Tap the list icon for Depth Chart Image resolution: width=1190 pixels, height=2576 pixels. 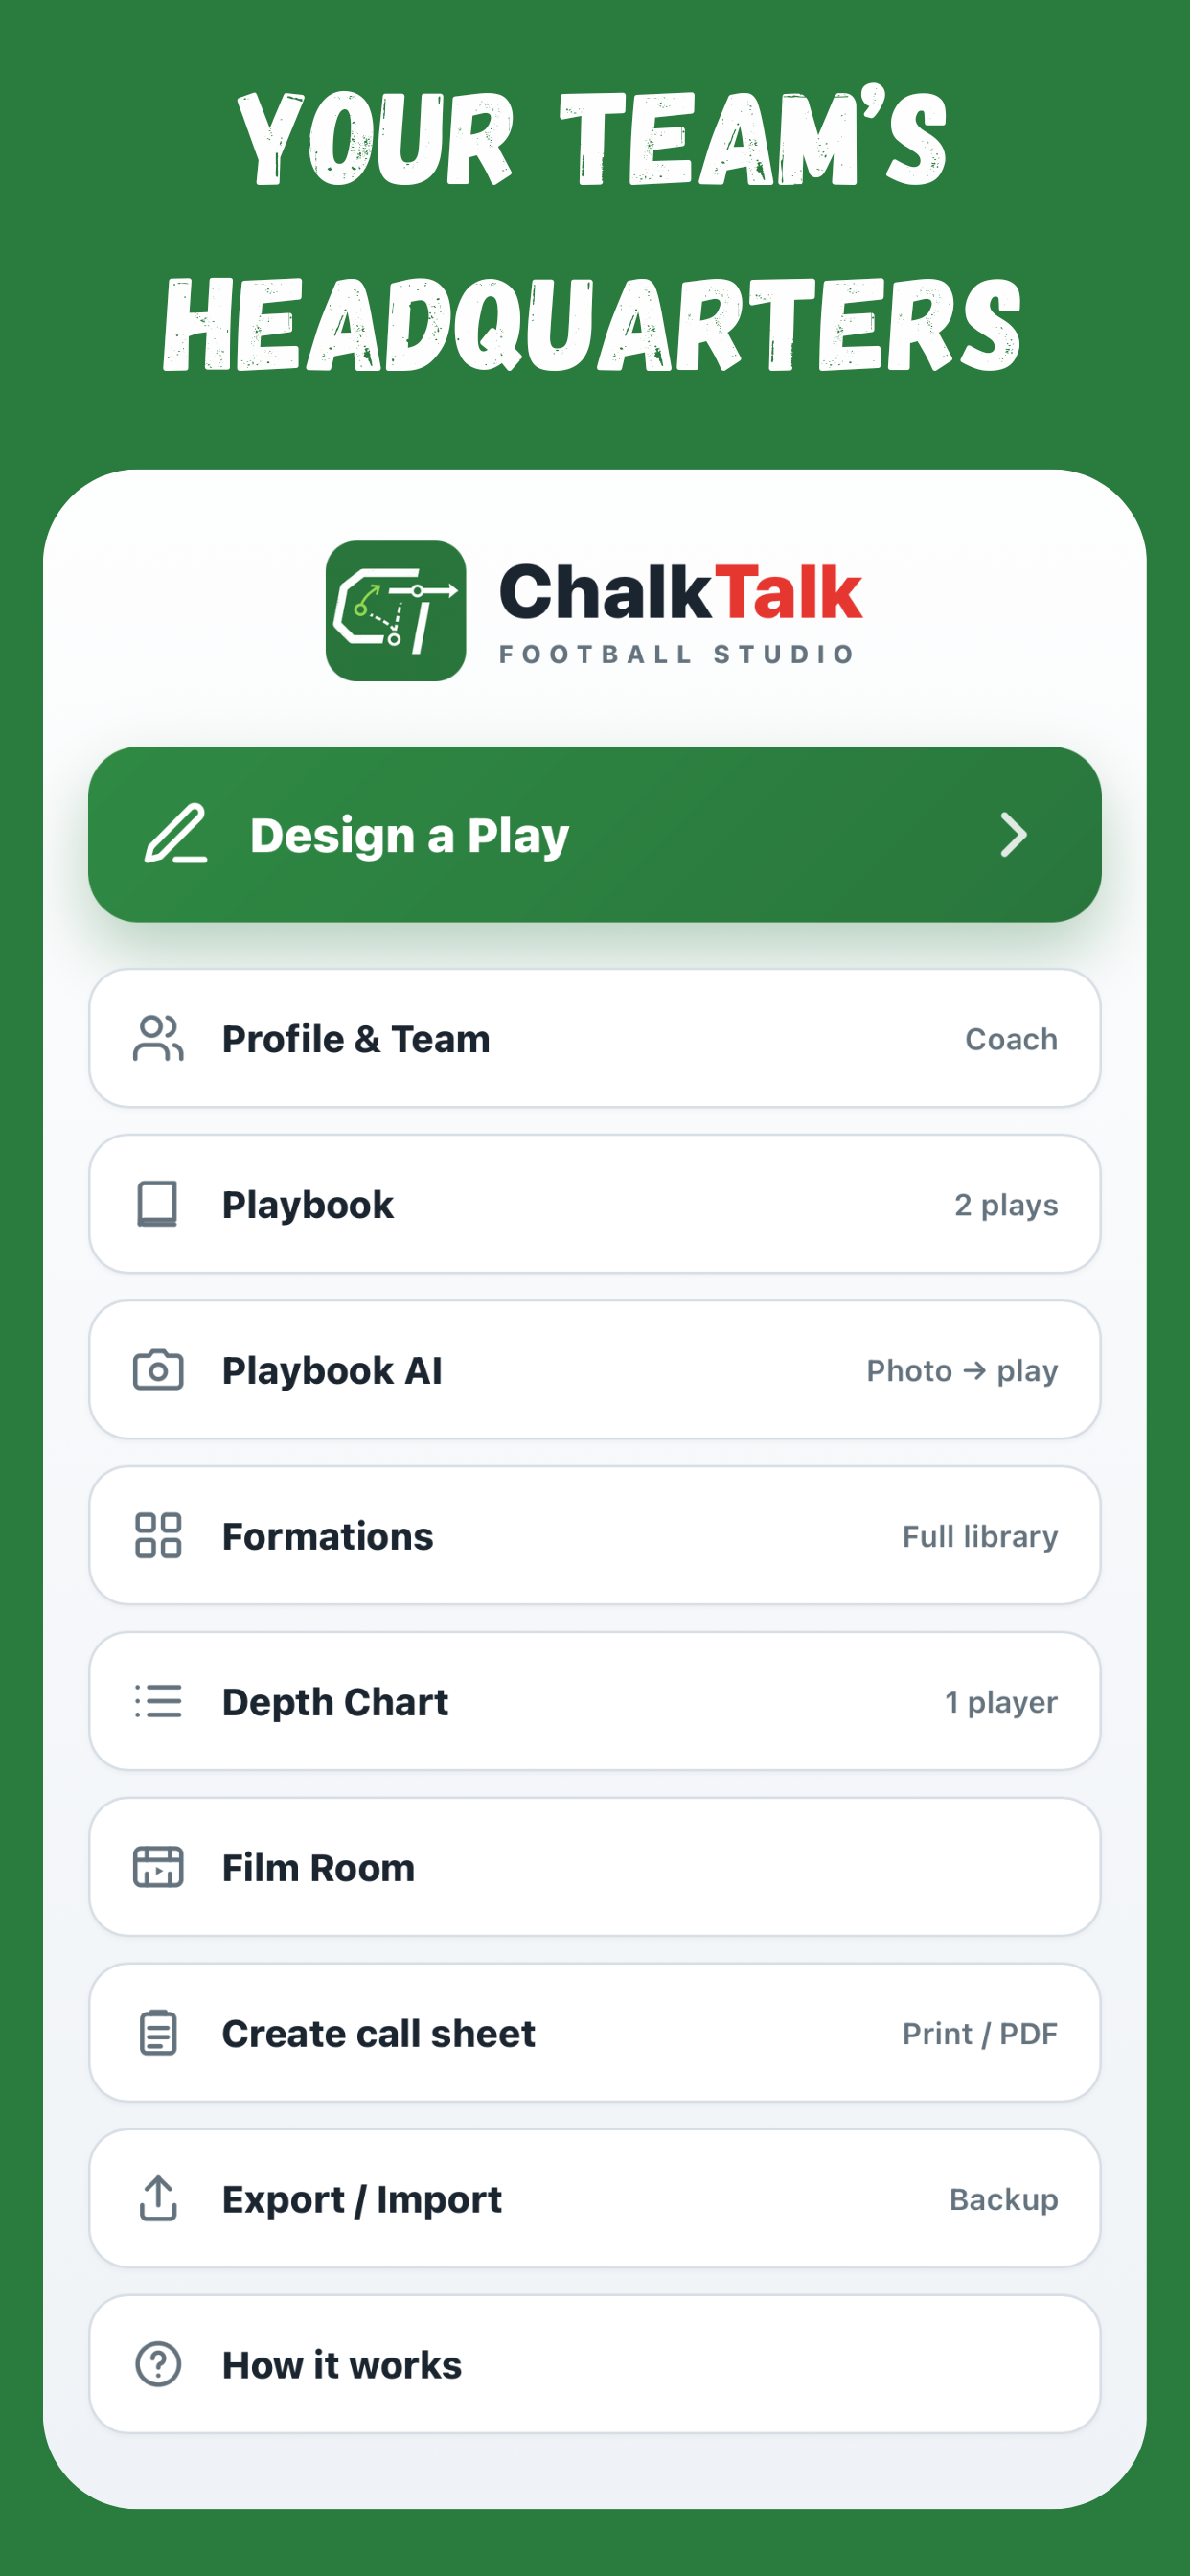coord(158,1701)
